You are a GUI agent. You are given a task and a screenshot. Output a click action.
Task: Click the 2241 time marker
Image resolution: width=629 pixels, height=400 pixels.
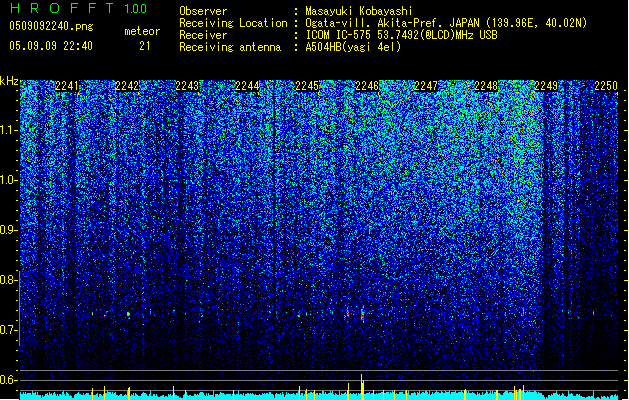coord(67,85)
